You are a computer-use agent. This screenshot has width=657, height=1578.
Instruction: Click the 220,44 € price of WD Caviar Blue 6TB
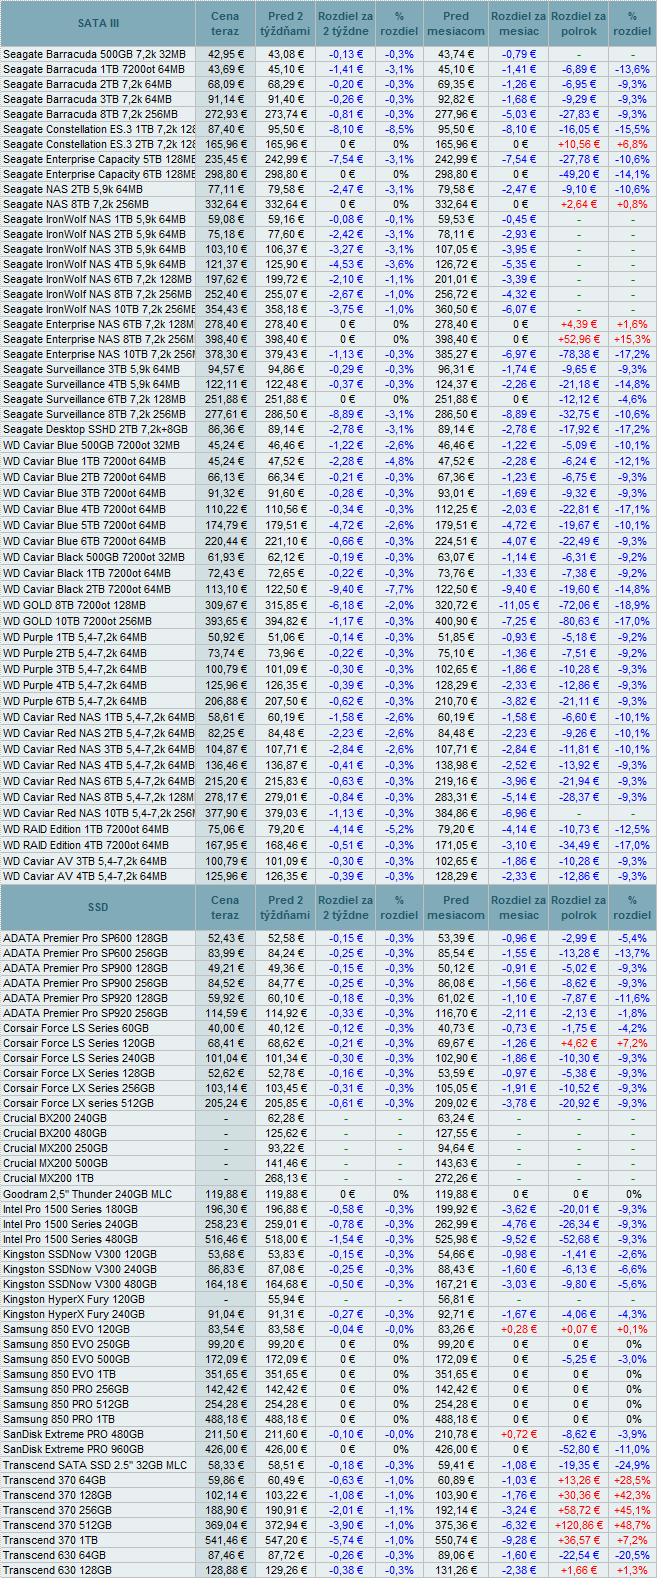(224, 541)
